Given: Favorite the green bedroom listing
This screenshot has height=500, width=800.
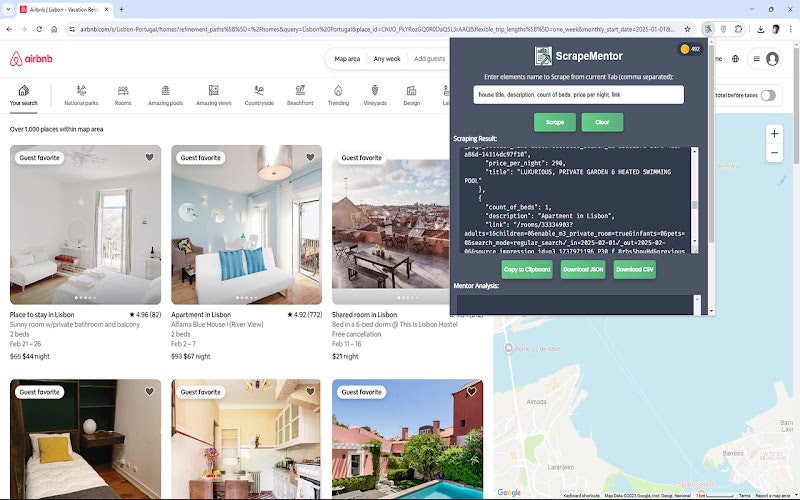Looking at the screenshot, I should coord(149,391).
